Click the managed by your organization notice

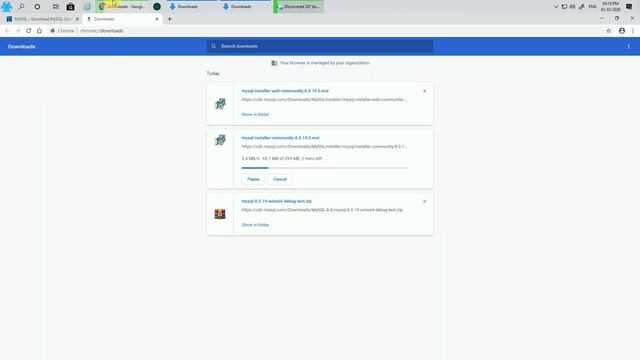[x=324, y=63]
